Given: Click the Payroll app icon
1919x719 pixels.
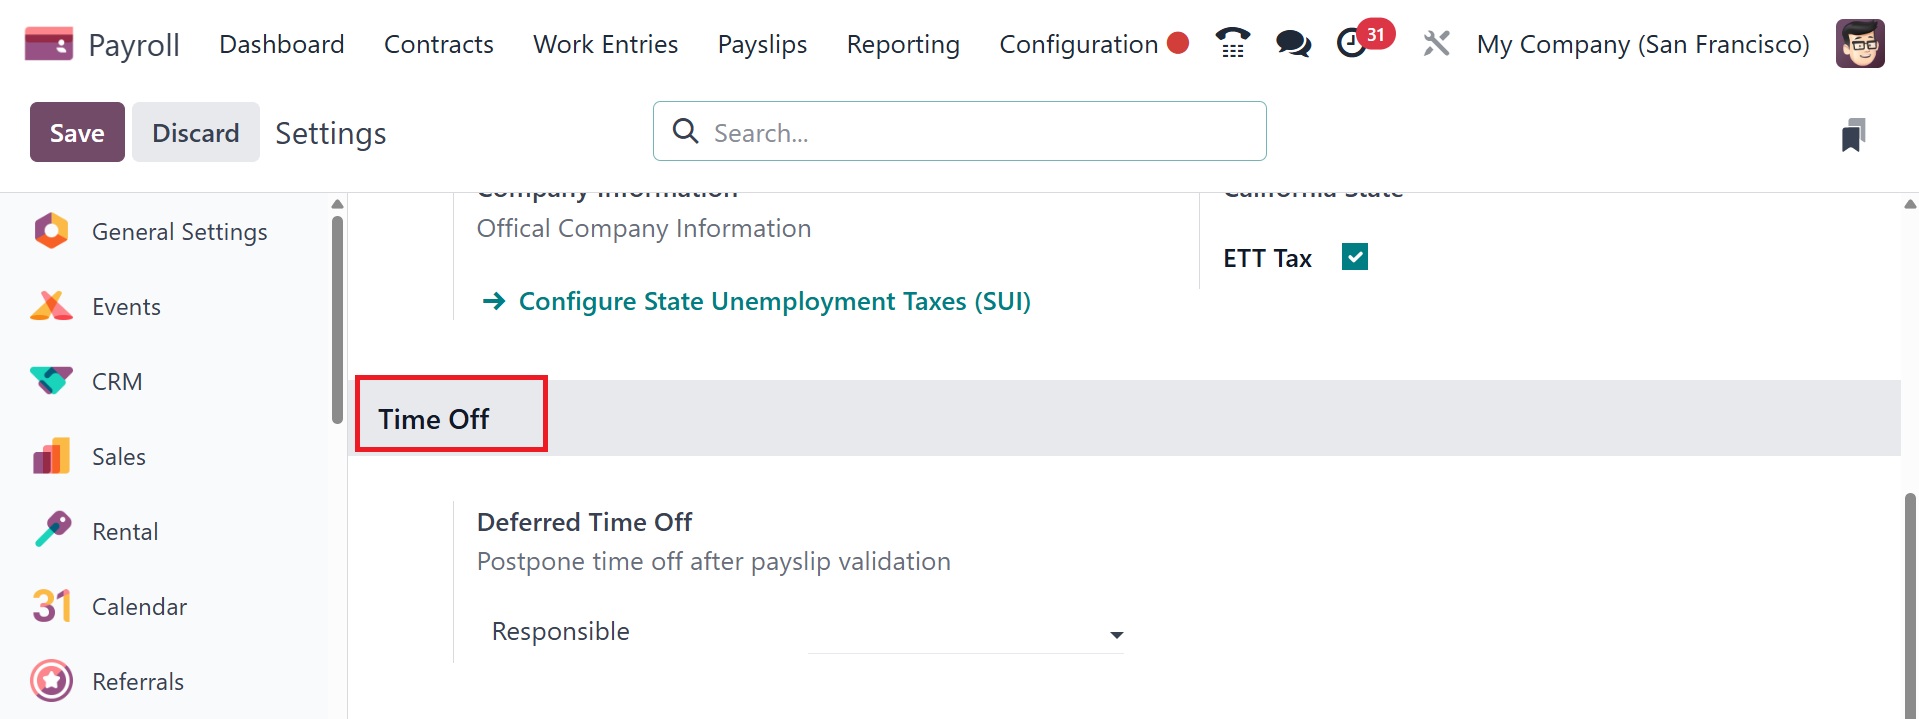Looking at the screenshot, I should point(48,44).
